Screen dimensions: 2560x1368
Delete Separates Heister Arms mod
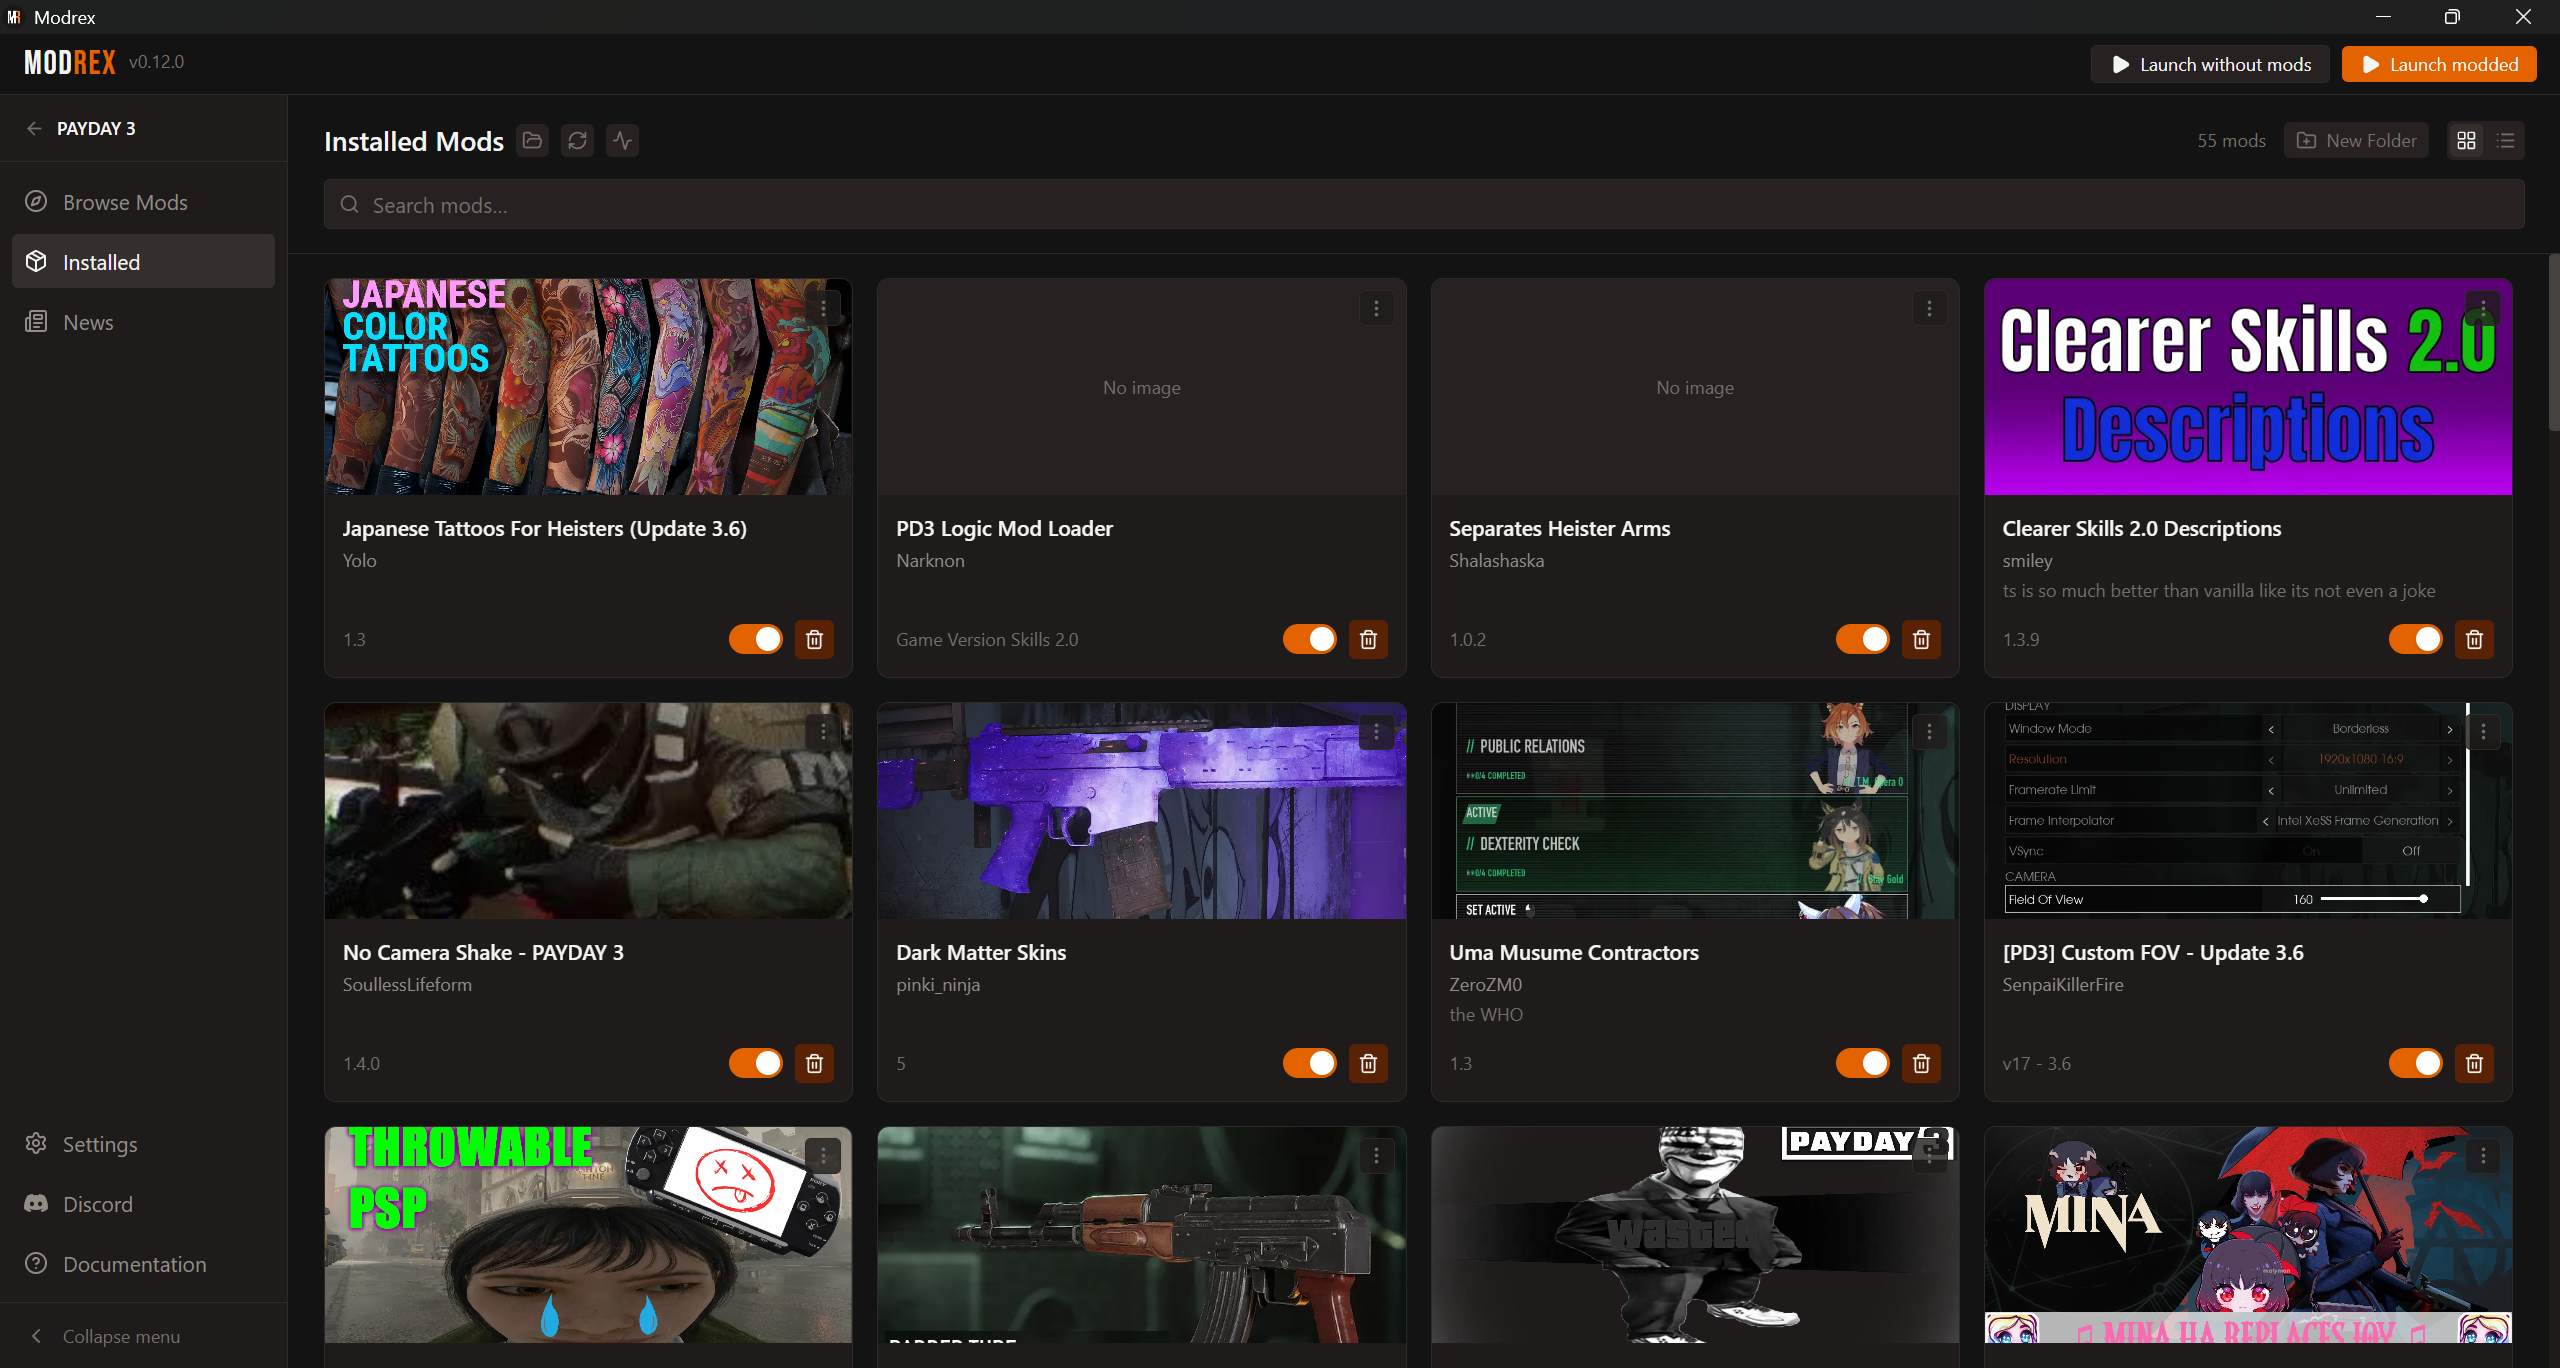1921,639
